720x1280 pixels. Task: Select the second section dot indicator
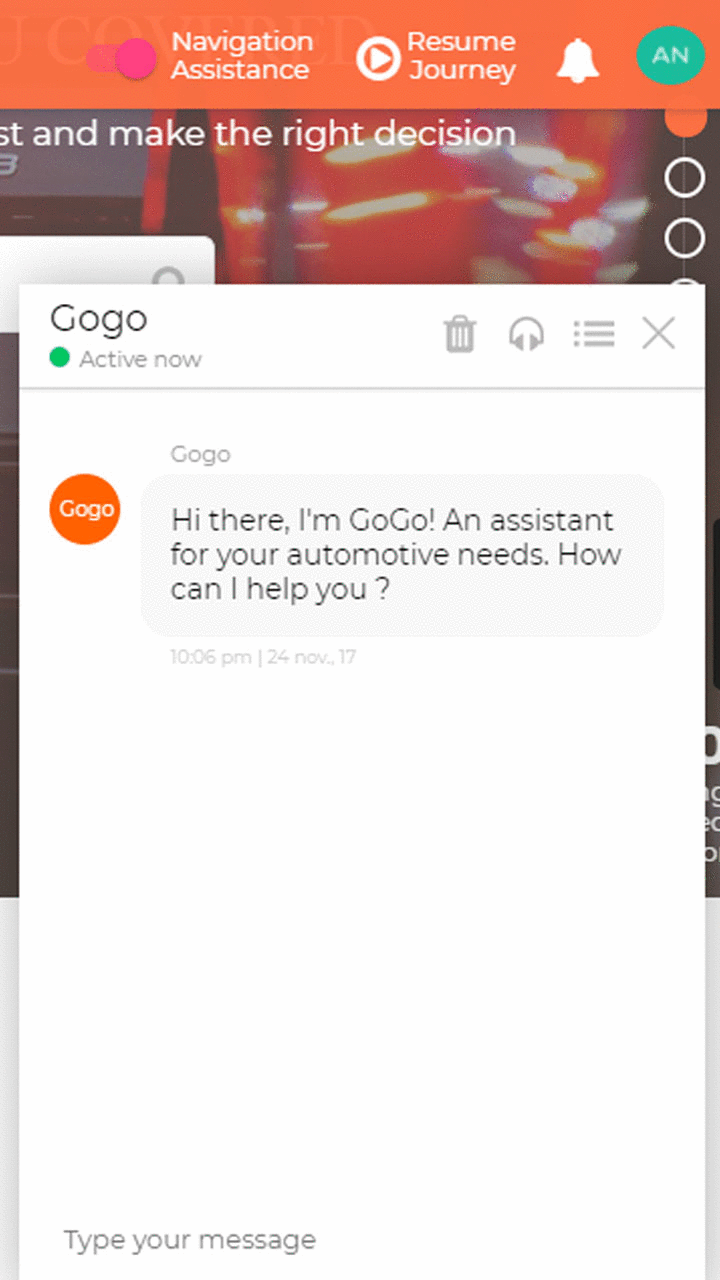685,178
